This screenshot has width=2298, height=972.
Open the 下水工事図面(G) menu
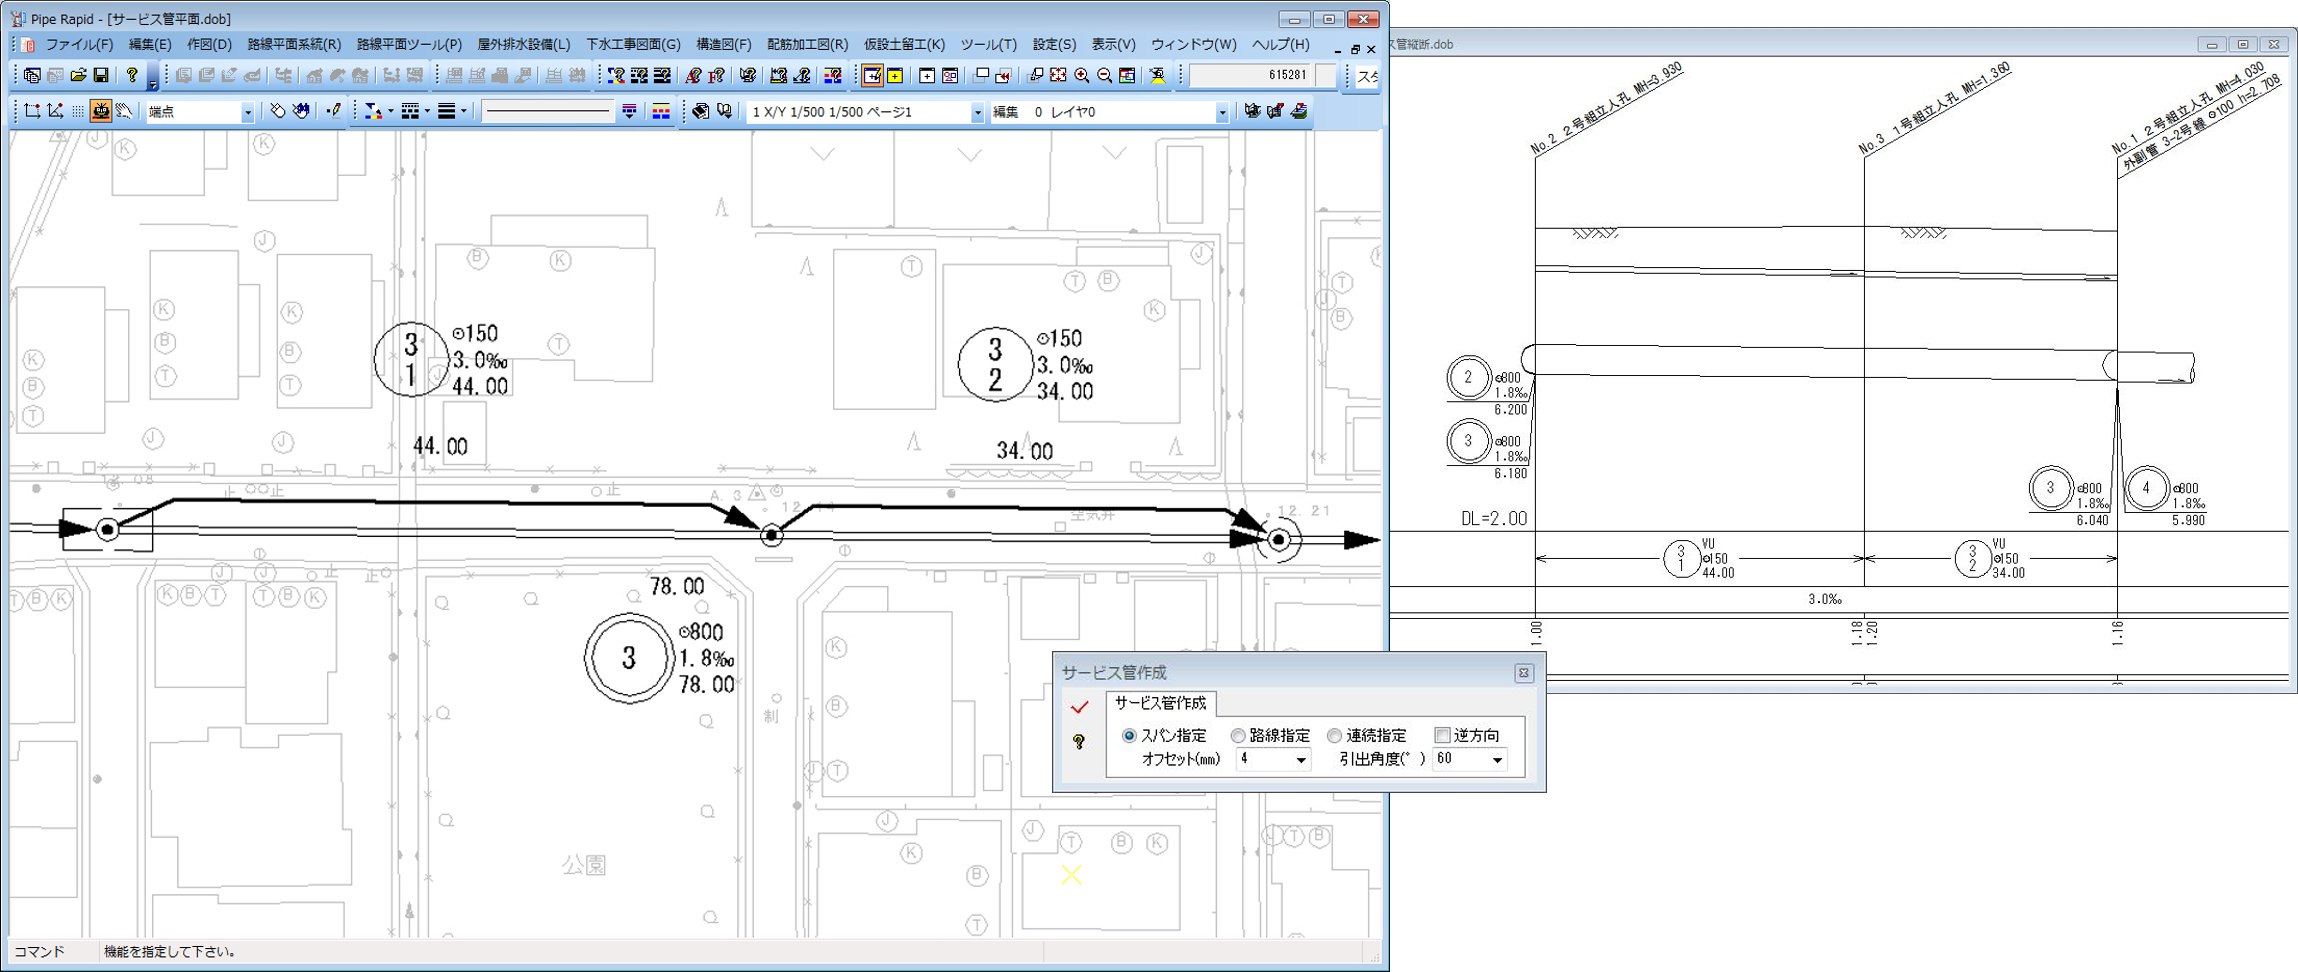(x=632, y=45)
